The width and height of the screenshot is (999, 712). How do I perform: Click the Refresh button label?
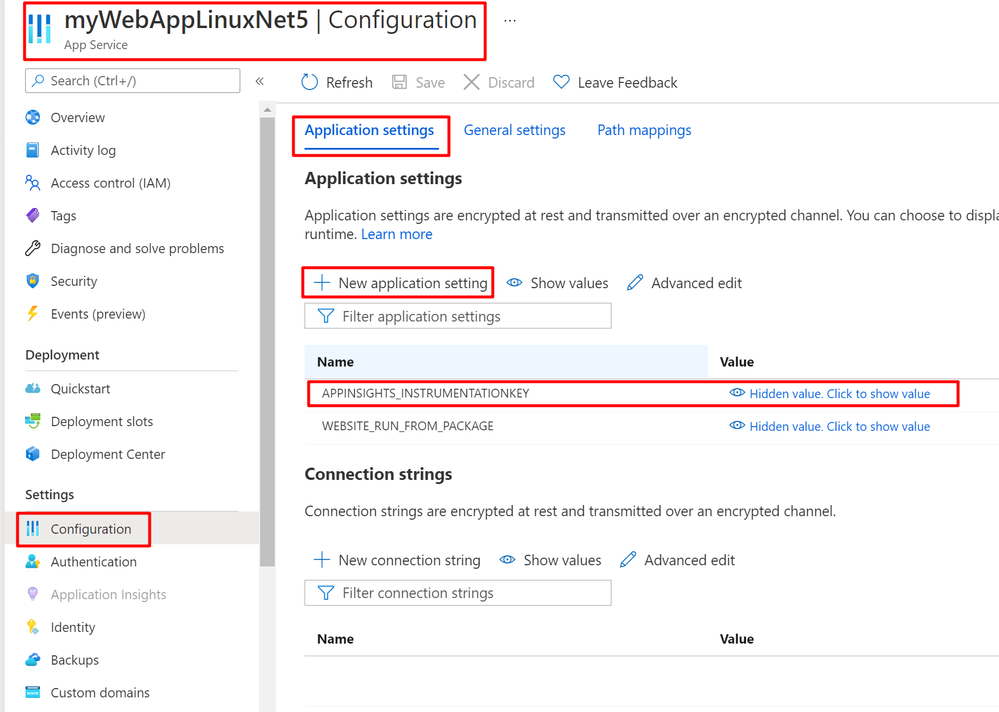point(349,83)
